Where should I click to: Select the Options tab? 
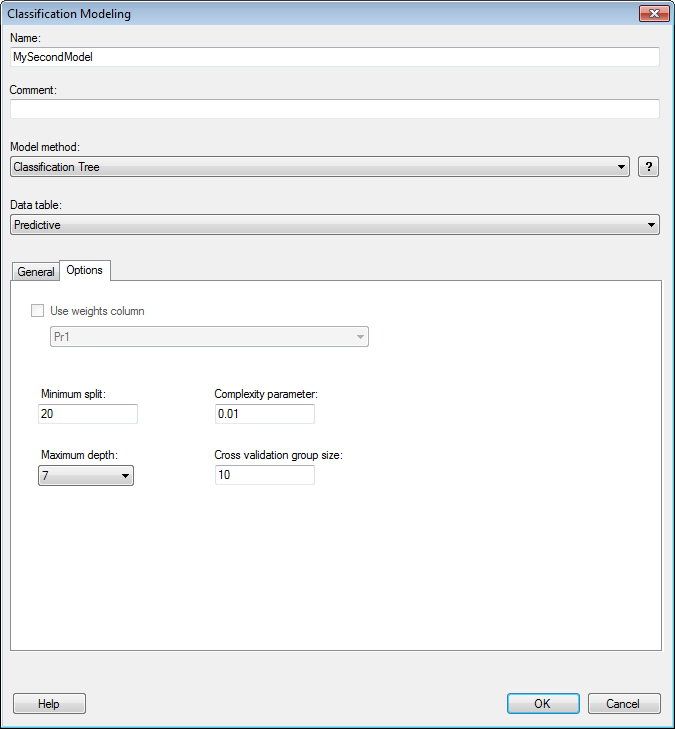[85, 270]
